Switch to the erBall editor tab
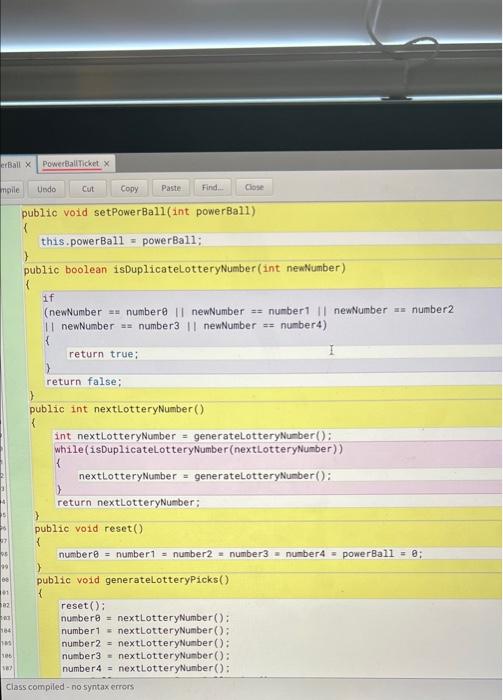Viewport: 503px width, 700px height. tap(10, 165)
